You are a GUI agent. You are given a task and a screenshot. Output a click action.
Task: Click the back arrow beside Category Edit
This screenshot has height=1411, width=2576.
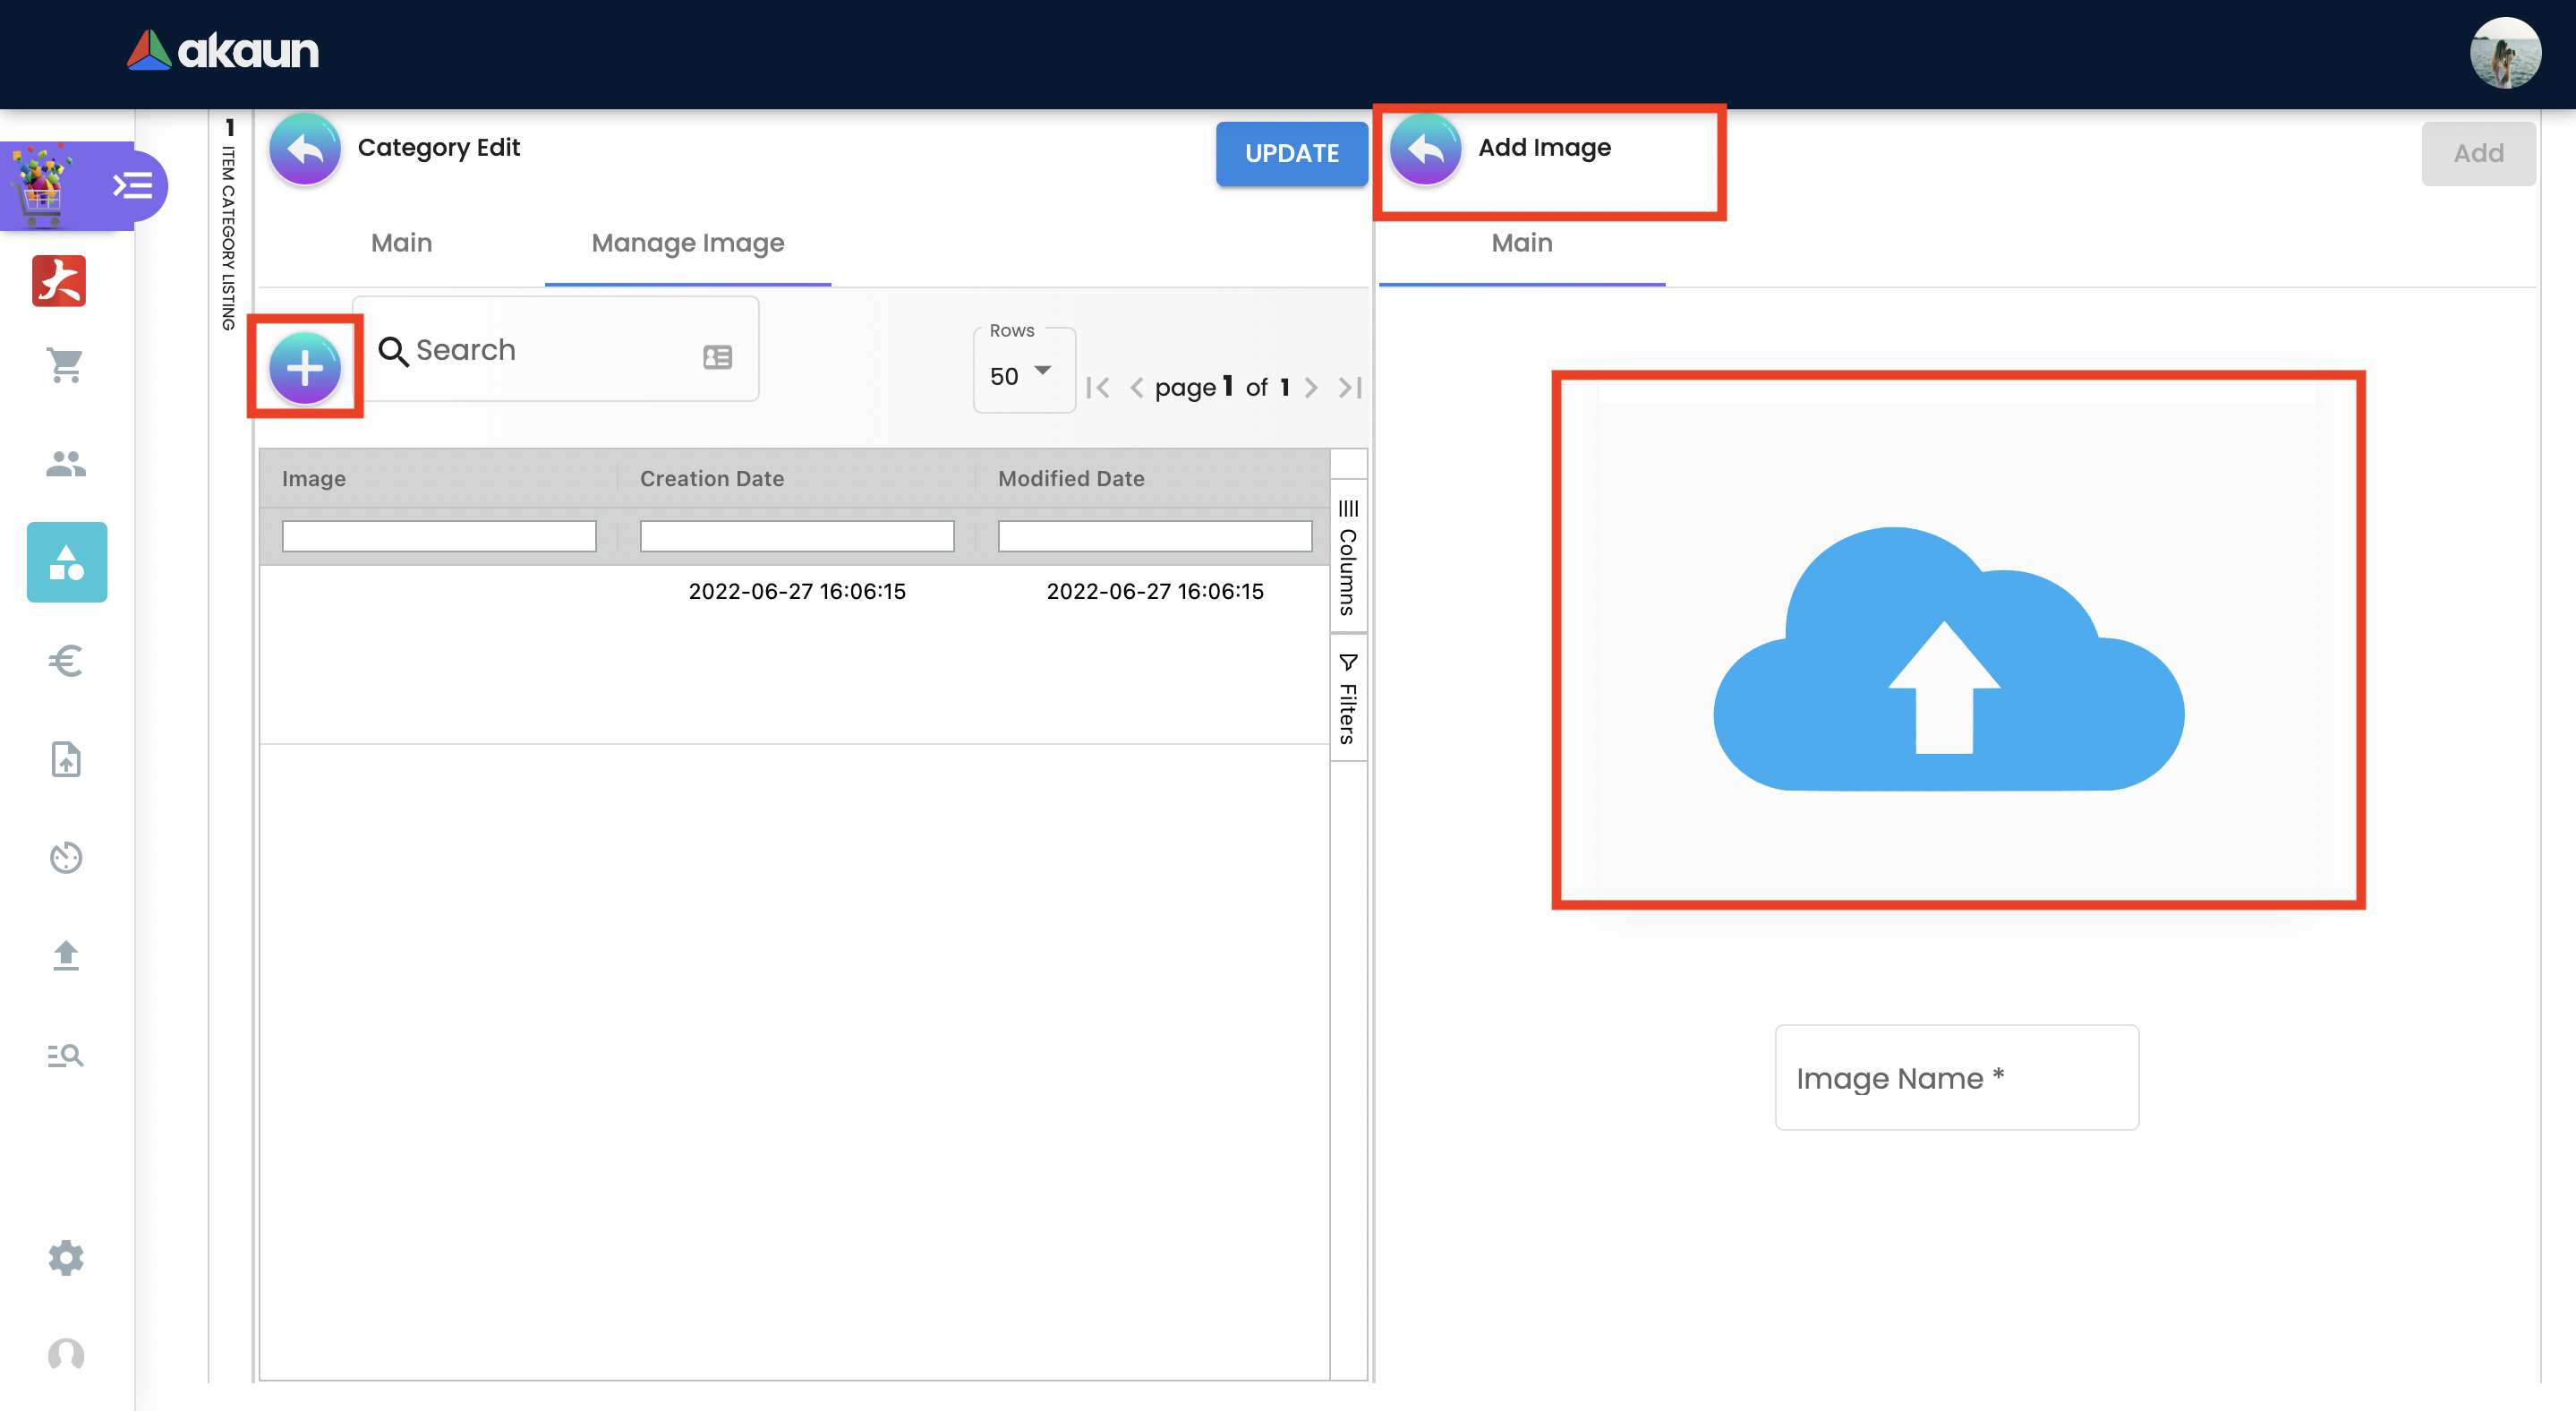click(305, 150)
